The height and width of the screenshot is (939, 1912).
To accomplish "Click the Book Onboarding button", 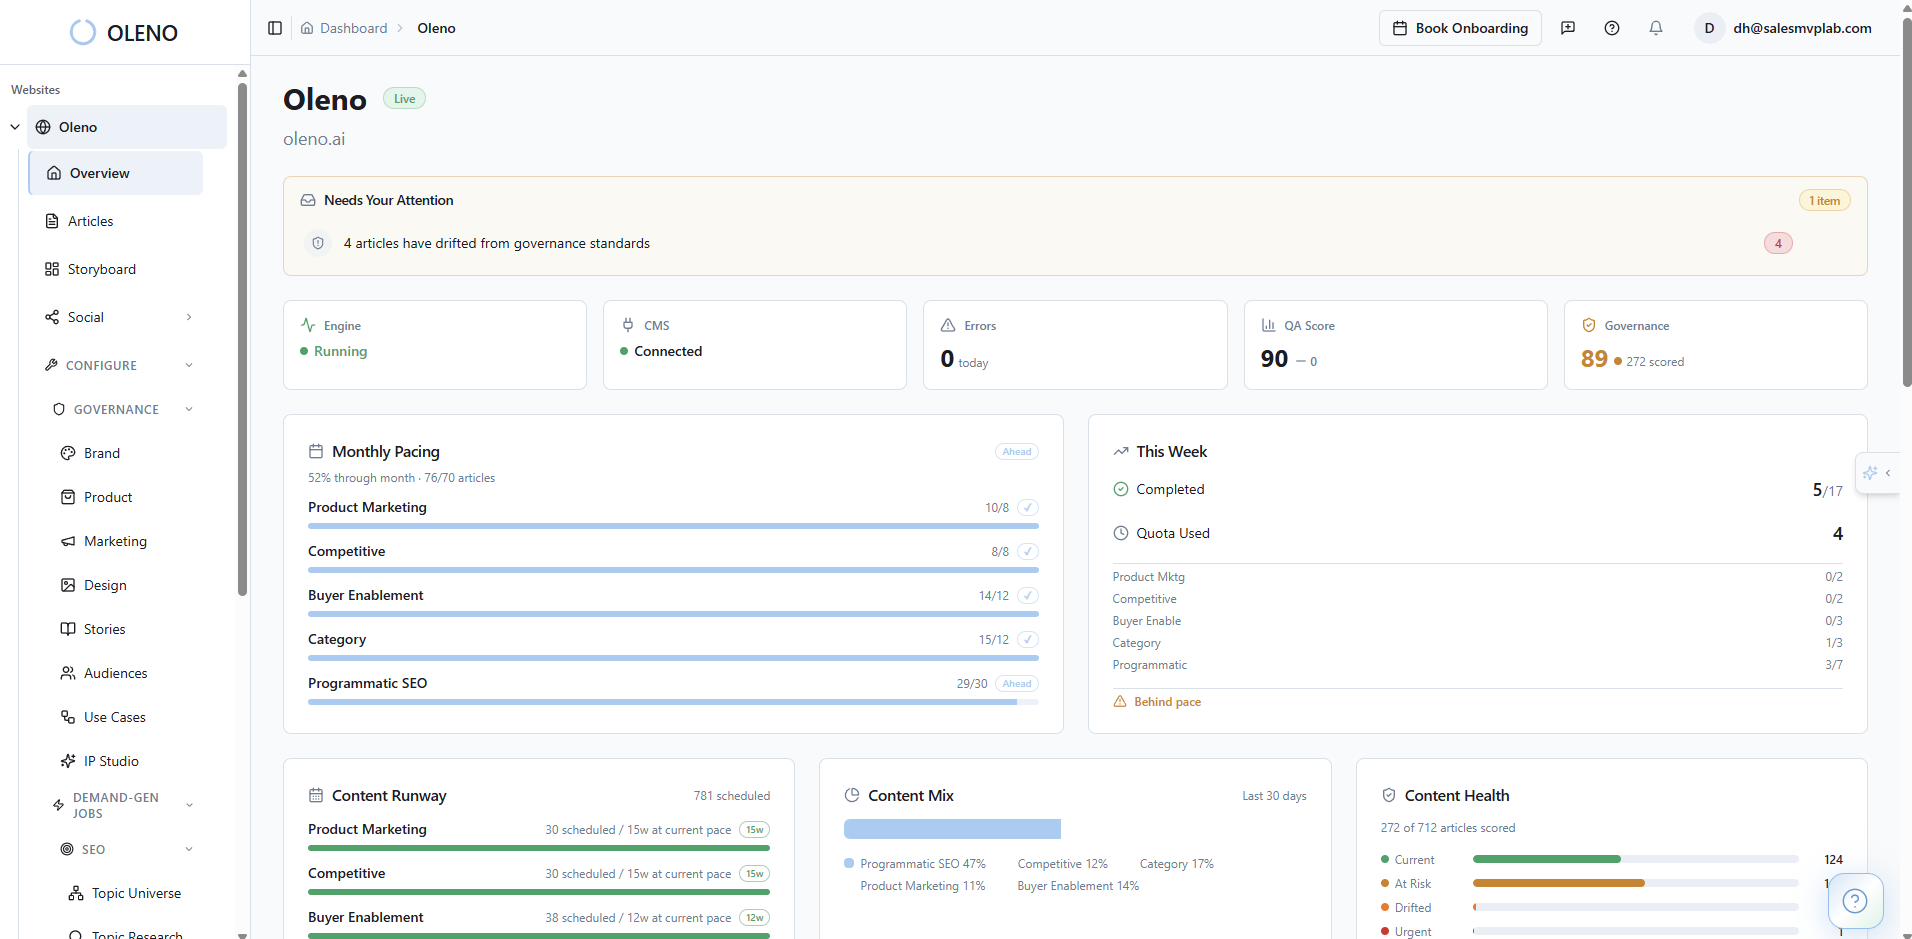I will coord(1460,28).
